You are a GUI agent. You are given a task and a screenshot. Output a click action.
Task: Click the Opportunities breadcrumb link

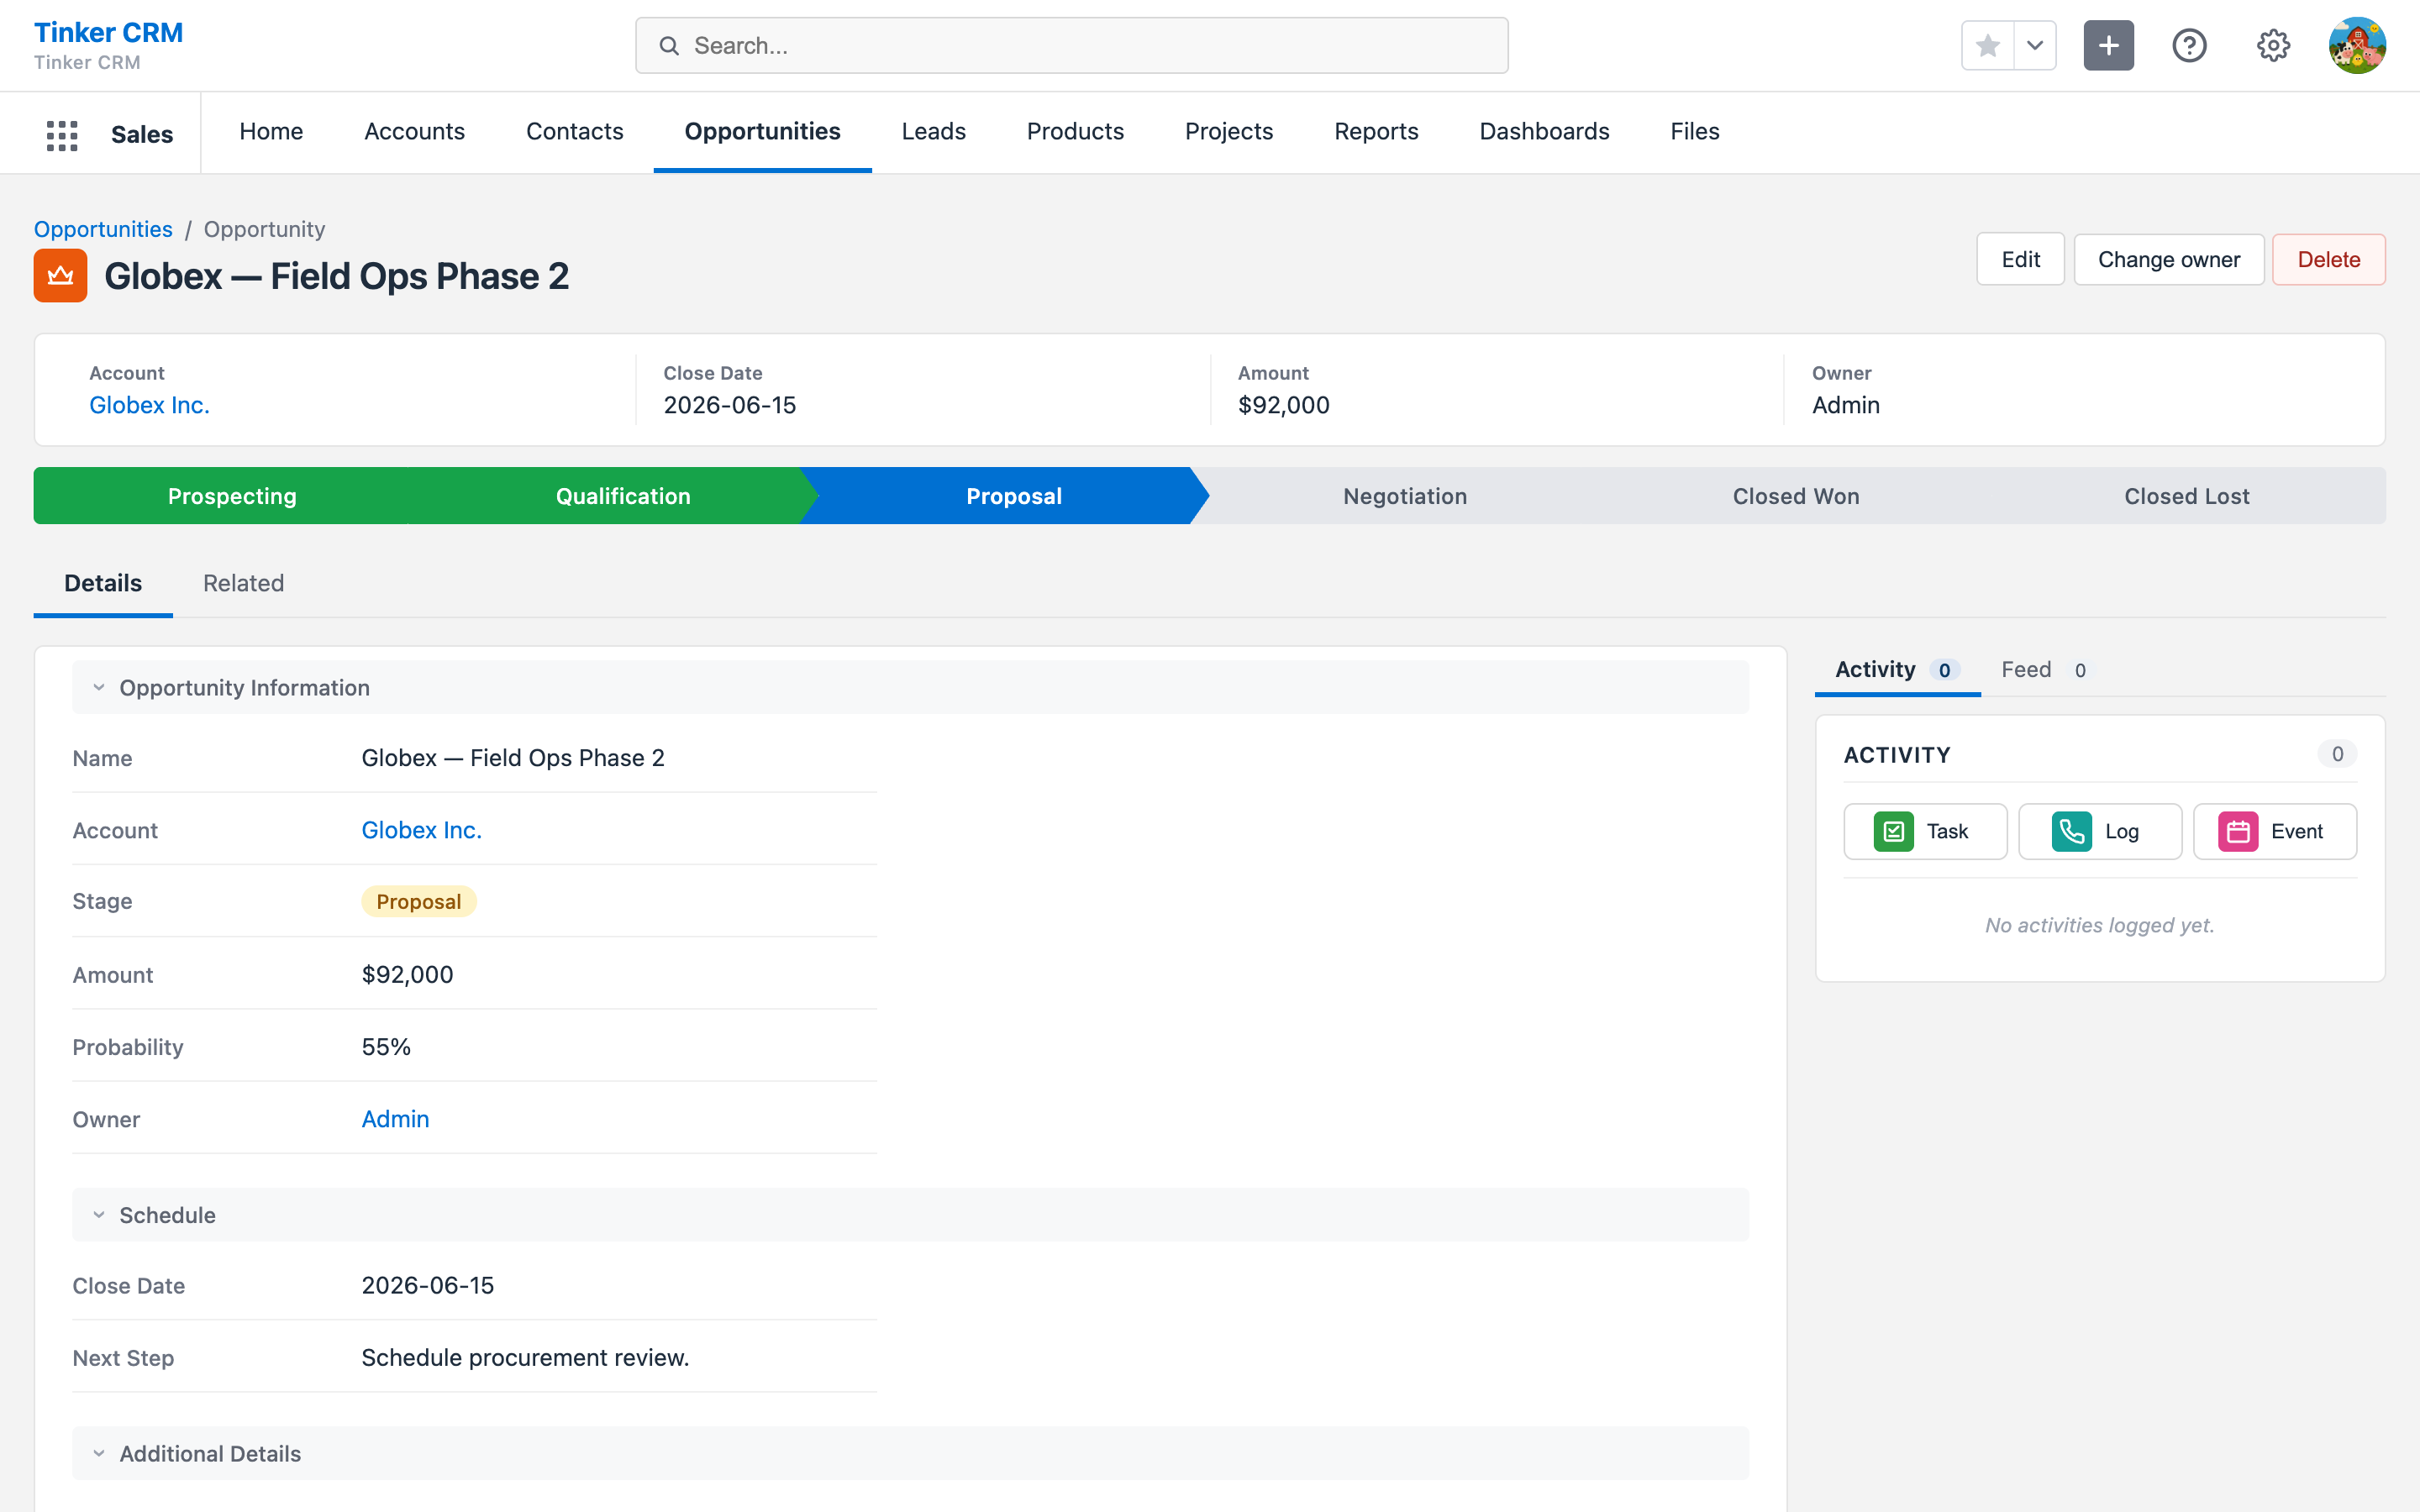pyautogui.click(x=103, y=229)
